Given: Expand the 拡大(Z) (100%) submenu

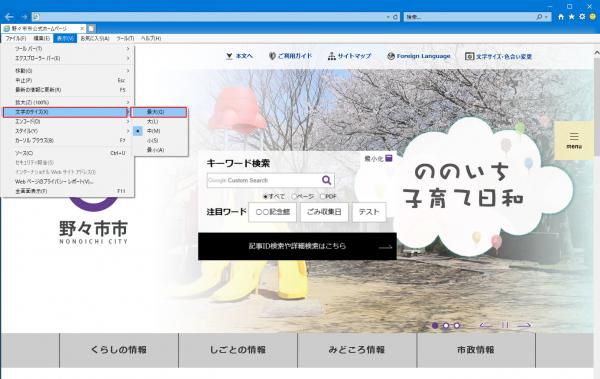Looking at the screenshot, I should point(68,103).
